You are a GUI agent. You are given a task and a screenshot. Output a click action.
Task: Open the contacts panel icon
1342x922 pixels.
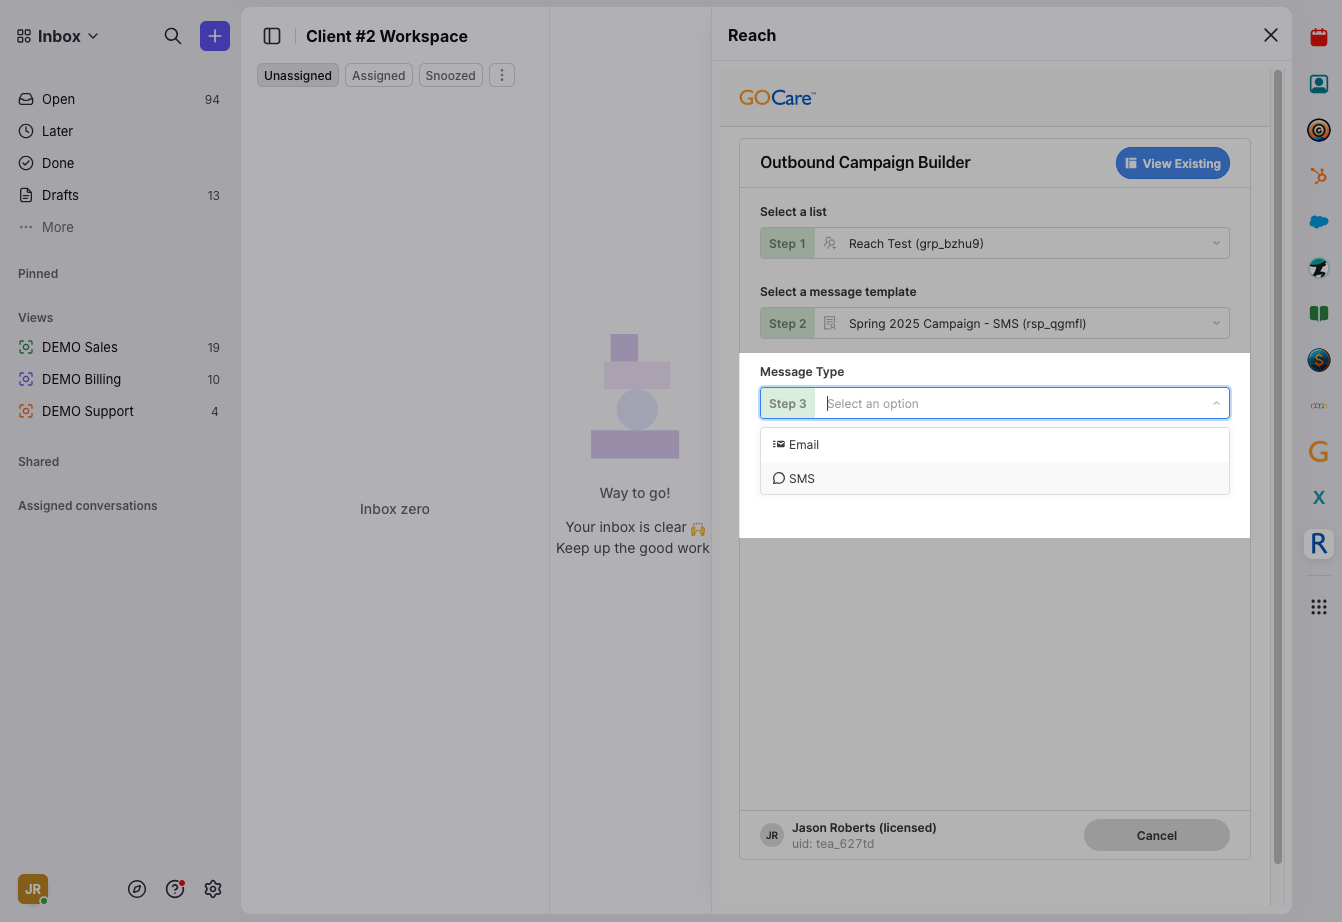coord(1318,84)
